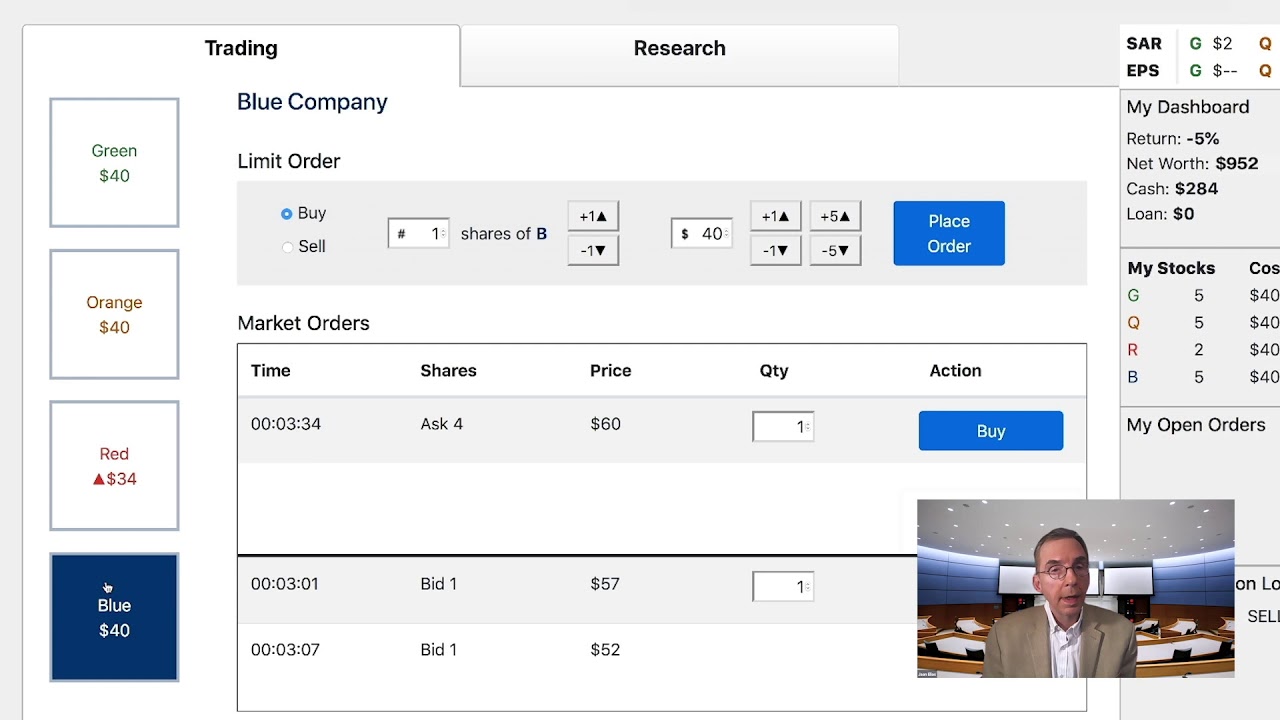The width and height of the screenshot is (1280, 720).
Task: Click the Net Worth $952 line
Action: (x=1192, y=164)
